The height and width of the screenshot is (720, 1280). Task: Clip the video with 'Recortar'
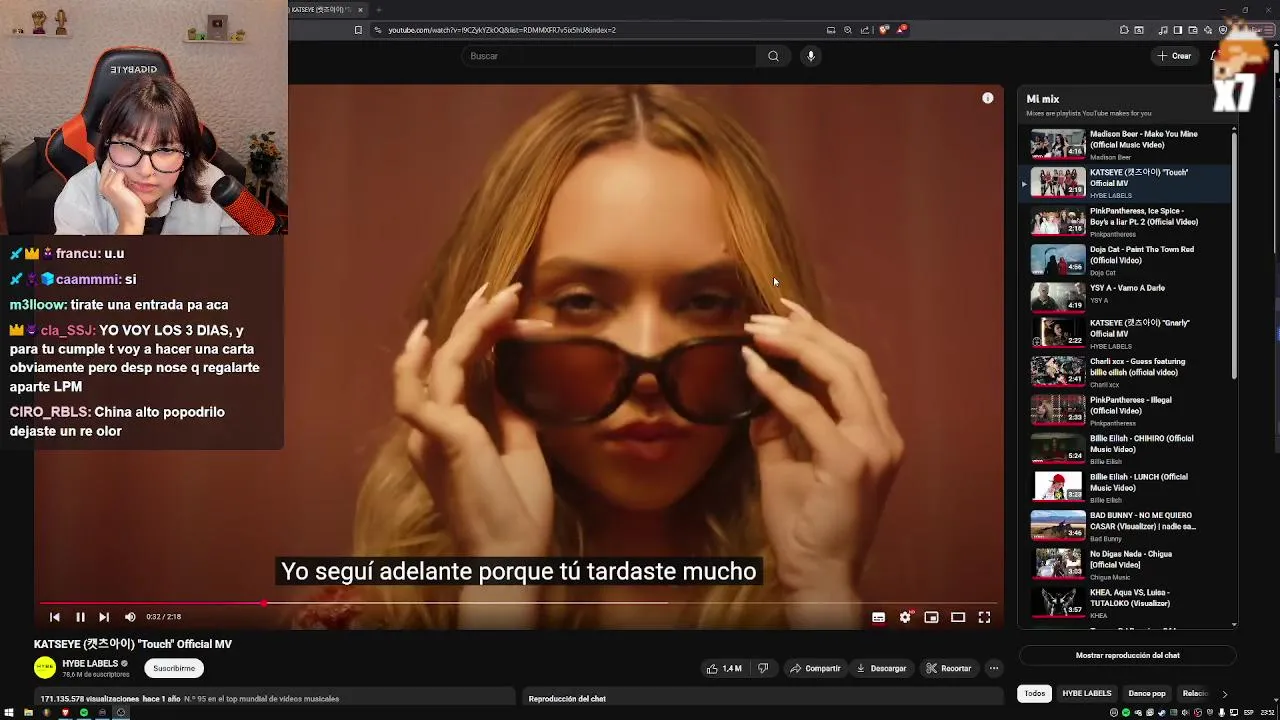coord(948,668)
